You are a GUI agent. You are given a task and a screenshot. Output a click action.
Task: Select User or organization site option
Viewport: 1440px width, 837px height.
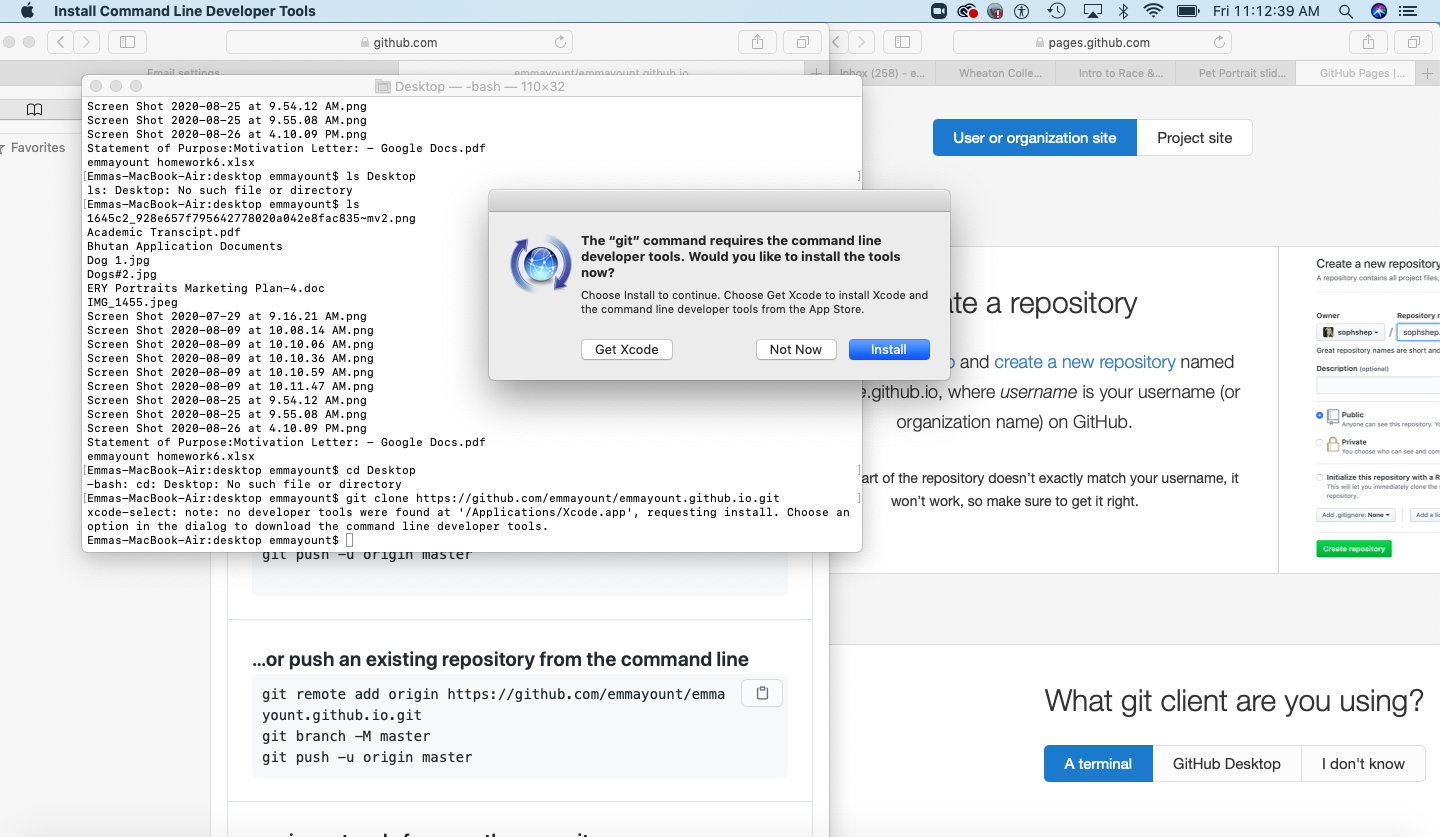click(1034, 138)
